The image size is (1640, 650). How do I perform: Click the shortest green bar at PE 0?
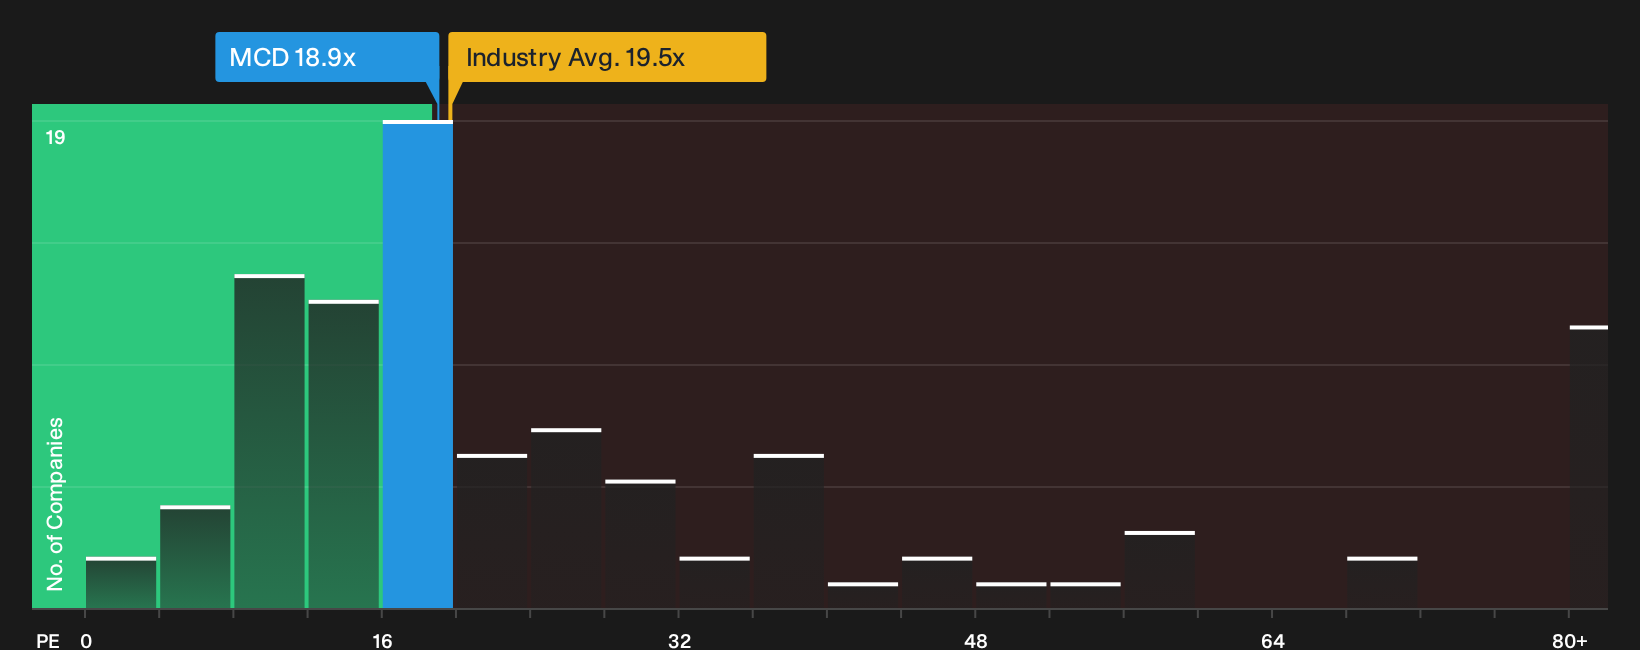tap(121, 583)
